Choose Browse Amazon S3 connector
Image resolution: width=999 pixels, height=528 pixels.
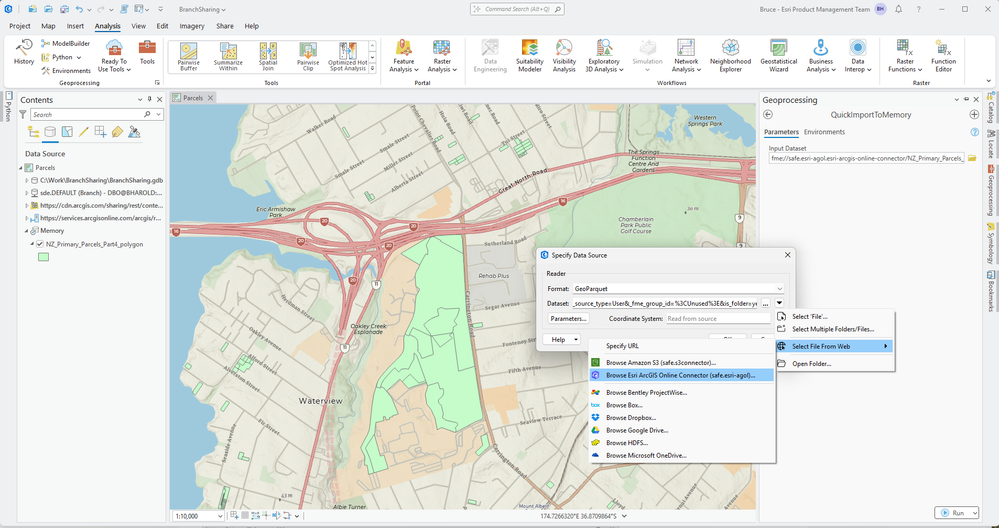click(682, 362)
